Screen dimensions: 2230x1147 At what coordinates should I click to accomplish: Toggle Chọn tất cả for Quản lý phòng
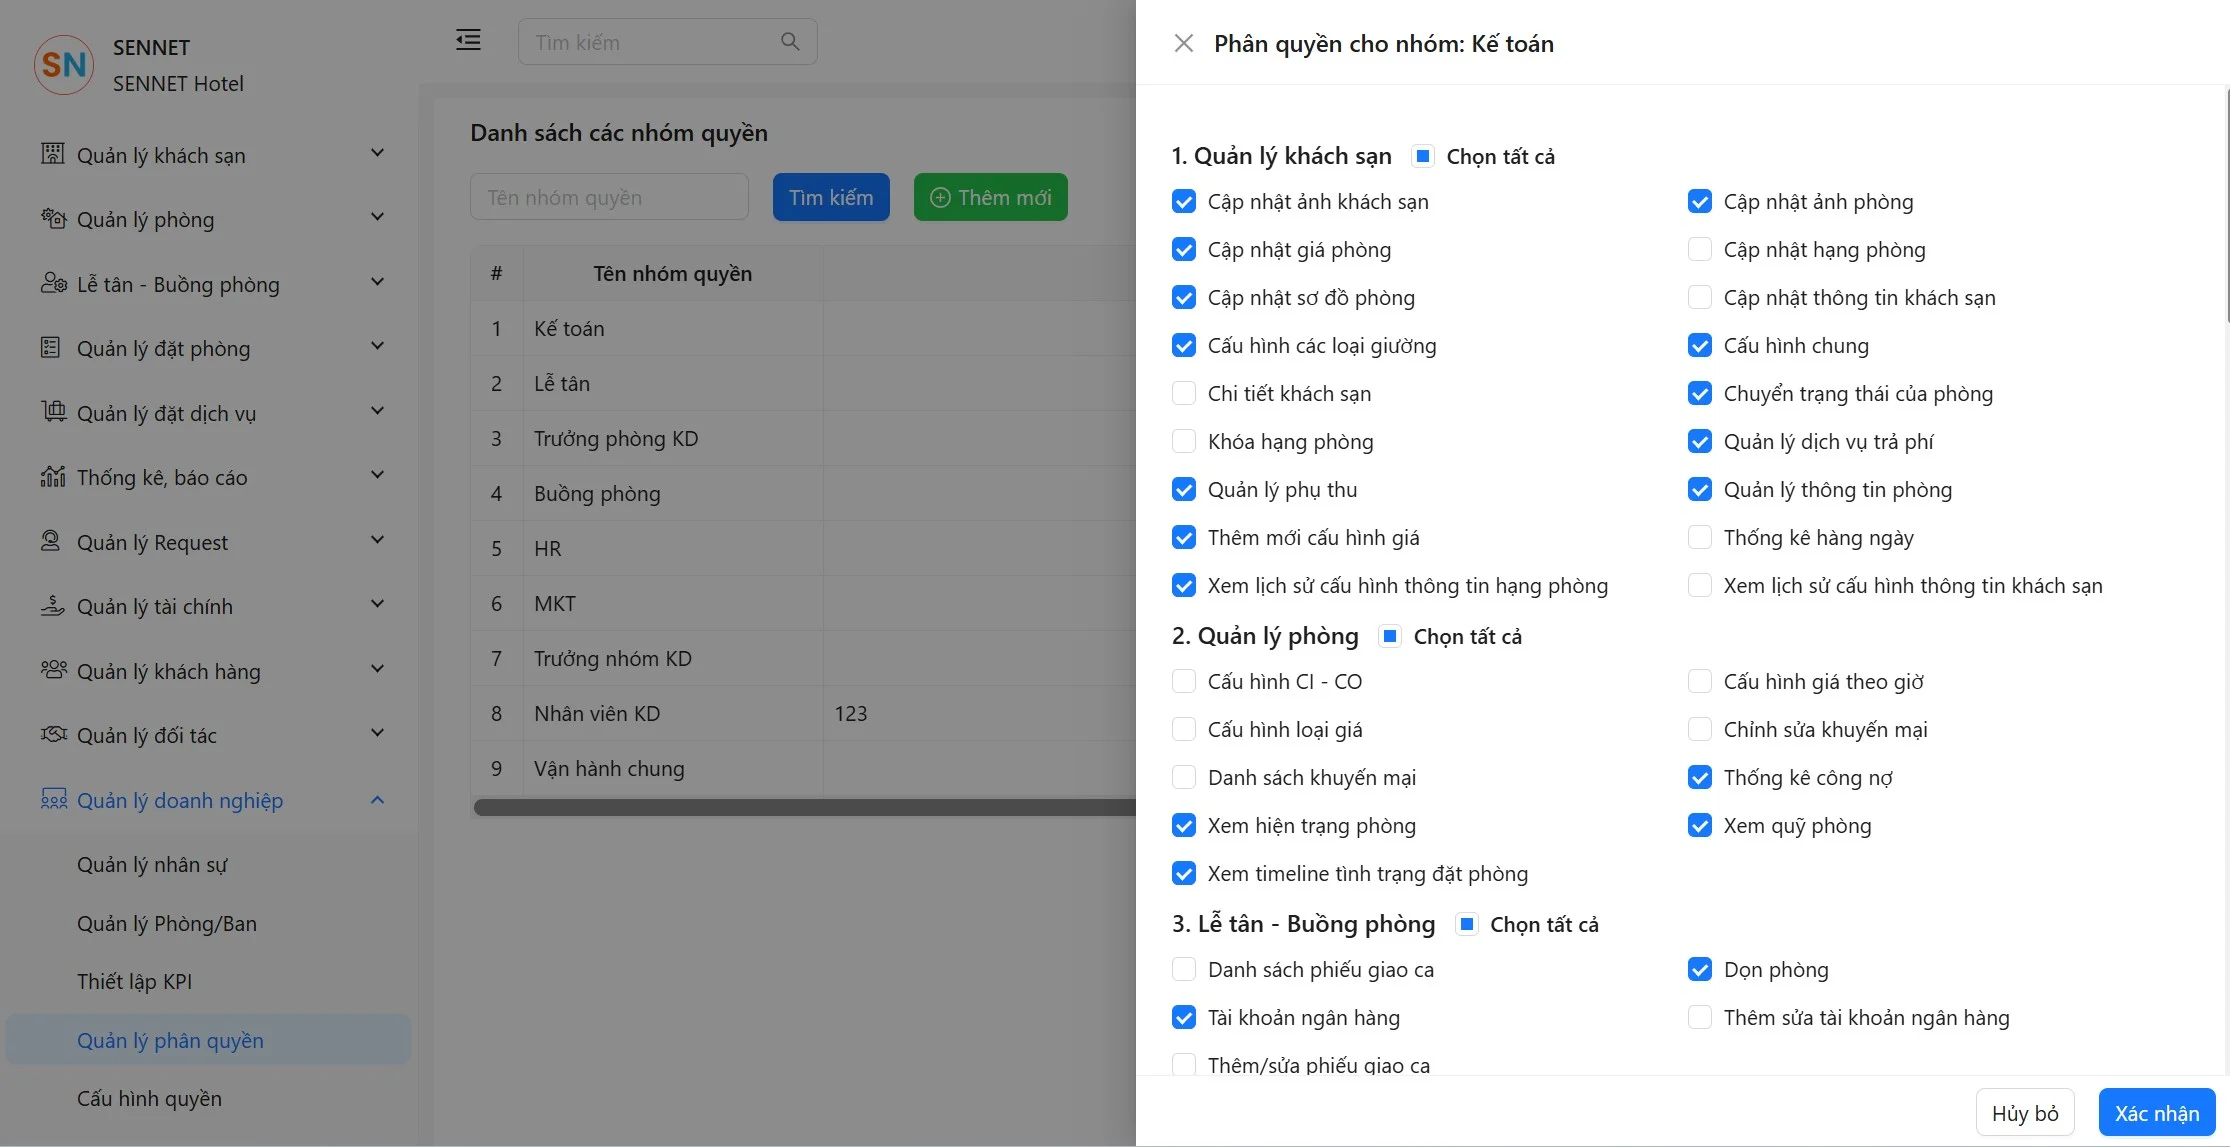tap(1390, 636)
